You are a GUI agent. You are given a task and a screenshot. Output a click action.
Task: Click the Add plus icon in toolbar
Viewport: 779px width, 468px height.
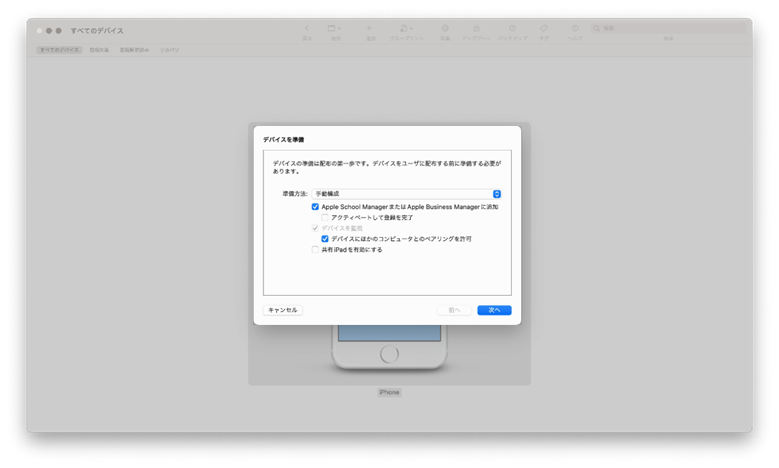(369, 28)
